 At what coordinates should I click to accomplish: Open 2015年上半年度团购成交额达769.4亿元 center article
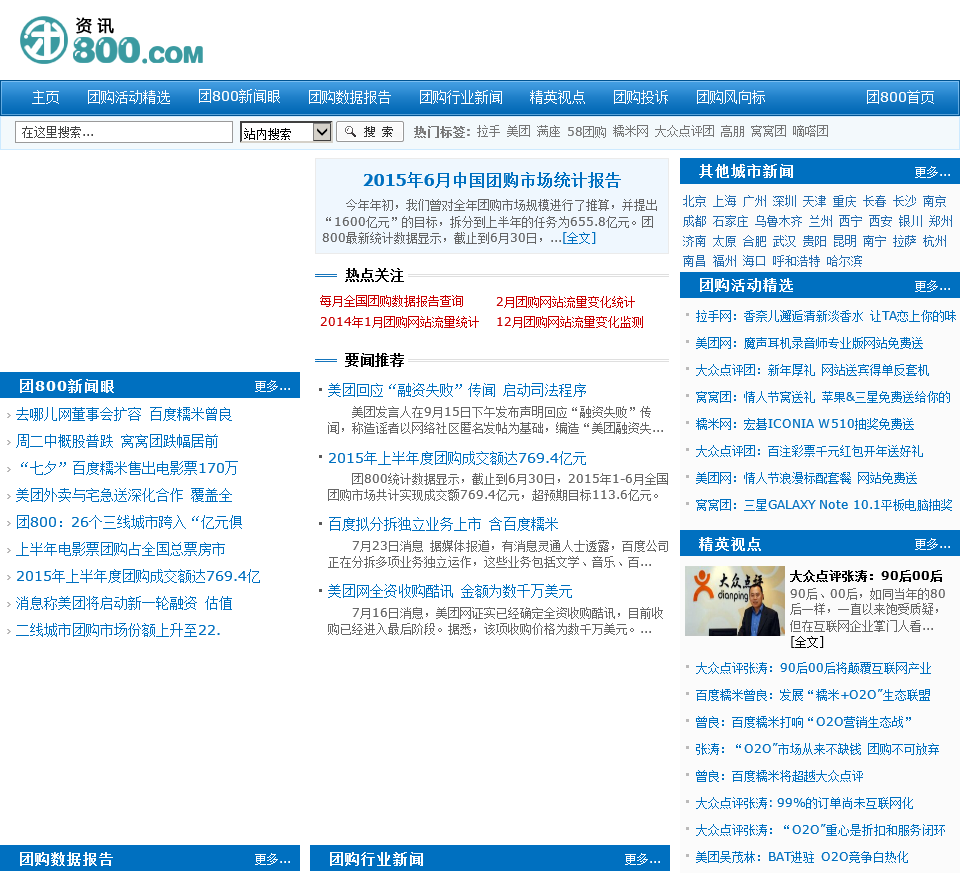457,458
